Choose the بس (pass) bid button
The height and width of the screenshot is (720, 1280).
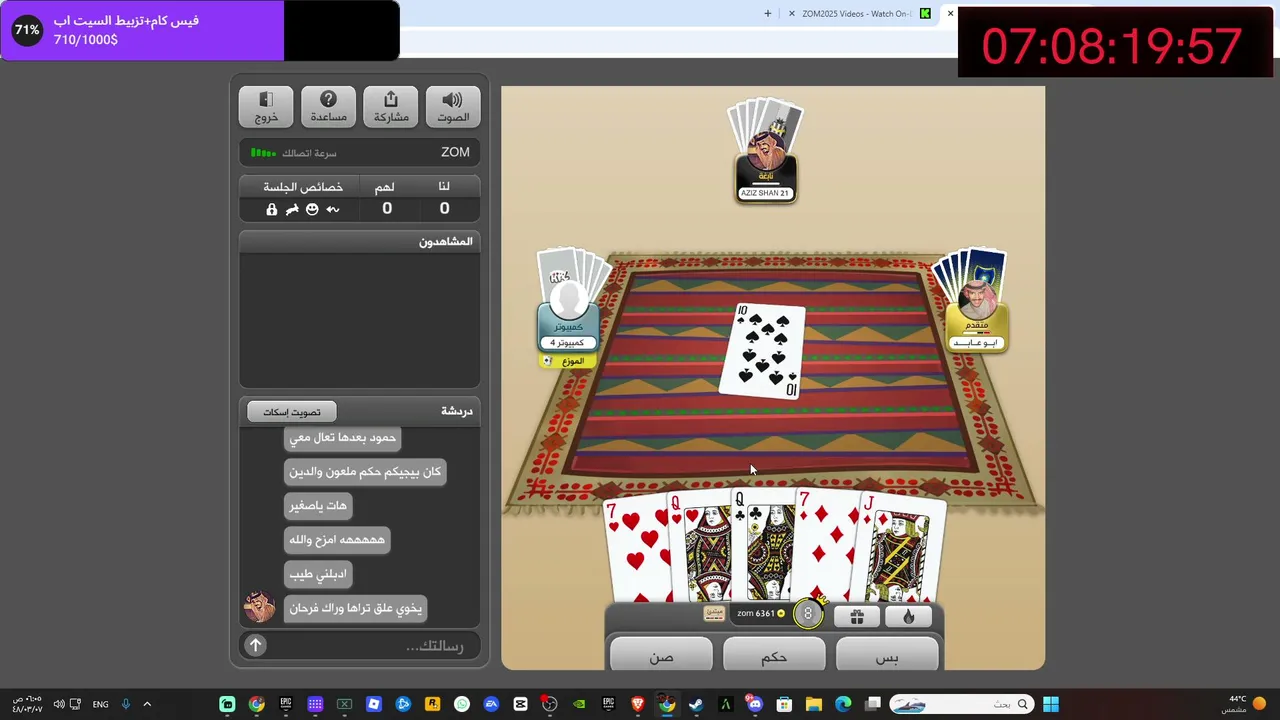click(x=887, y=655)
